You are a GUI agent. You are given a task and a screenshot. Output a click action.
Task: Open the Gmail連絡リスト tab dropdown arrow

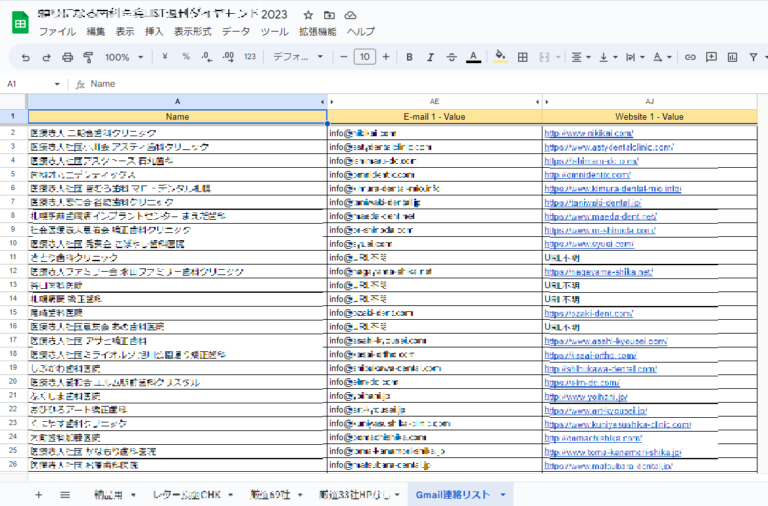coord(502,494)
